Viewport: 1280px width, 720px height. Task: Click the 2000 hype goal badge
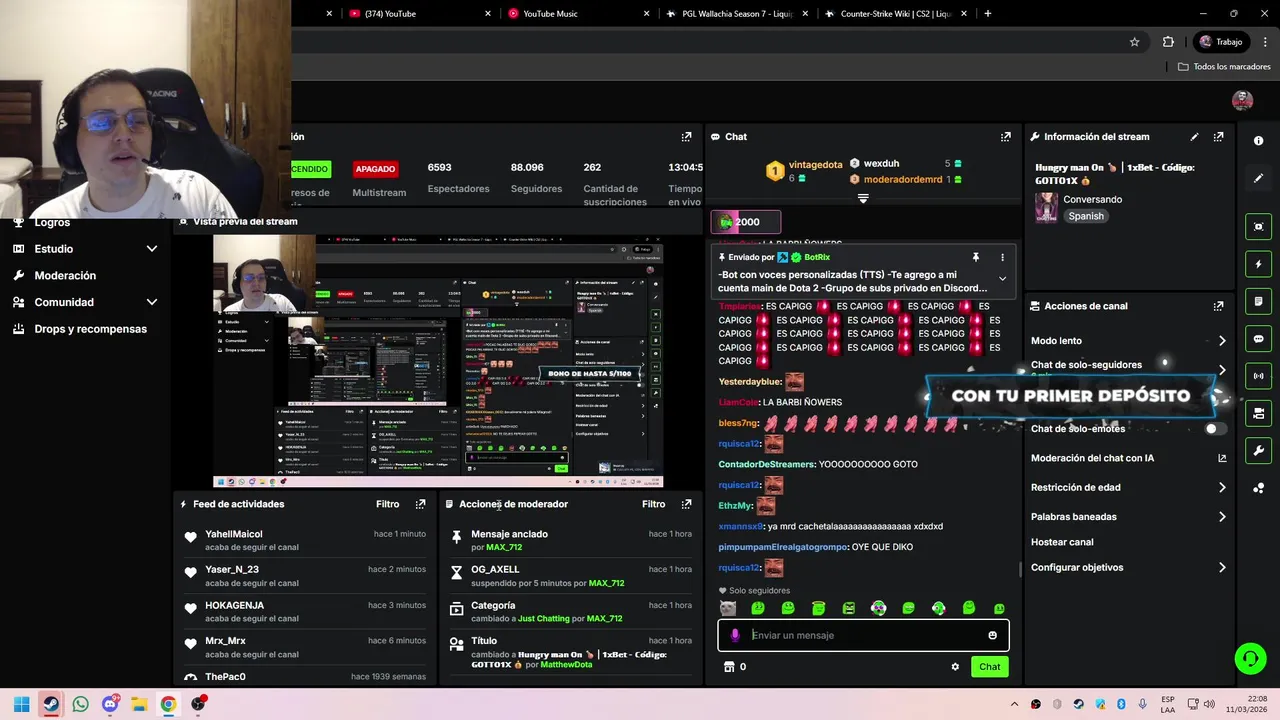(x=745, y=222)
